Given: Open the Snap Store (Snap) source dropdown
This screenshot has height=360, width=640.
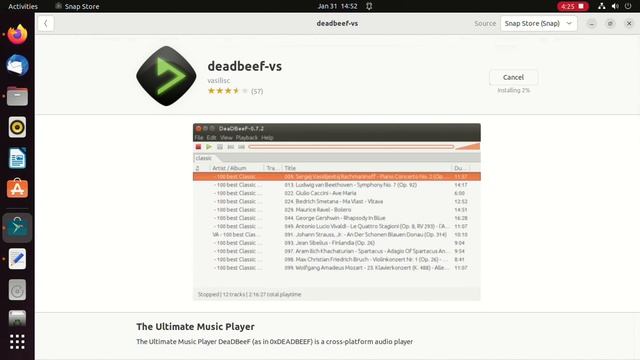Looking at the screenshot, I should click(538, 23).
